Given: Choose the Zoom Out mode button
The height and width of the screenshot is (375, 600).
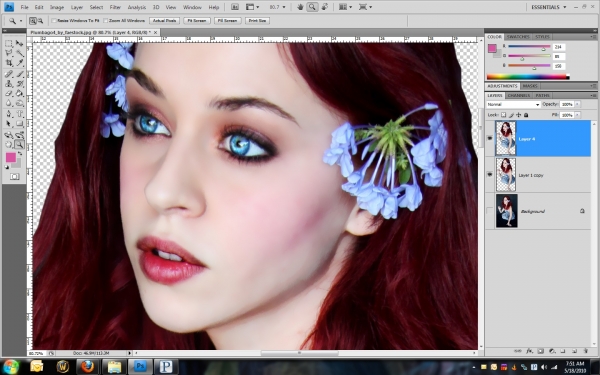Looking at the screenshot, I should point(40,21).
